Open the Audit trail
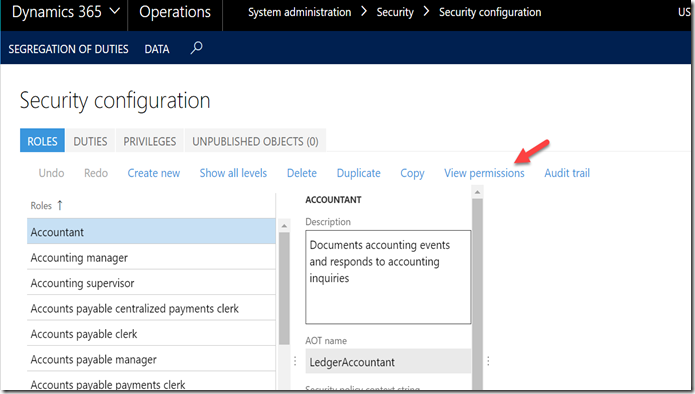Screen dimensions: 695x394 [x=567, y=173]
